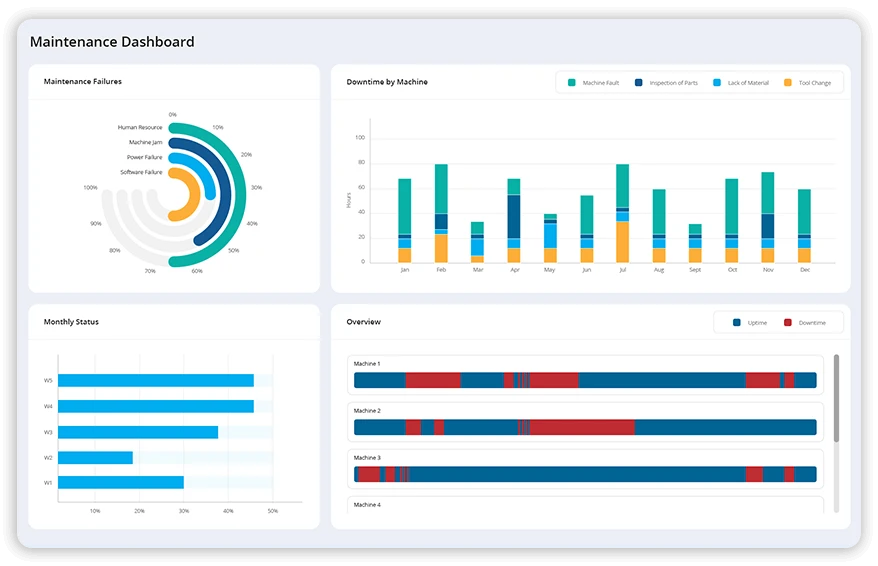
Task: Click the Power Failure label in radial chart
Action: 144,157
